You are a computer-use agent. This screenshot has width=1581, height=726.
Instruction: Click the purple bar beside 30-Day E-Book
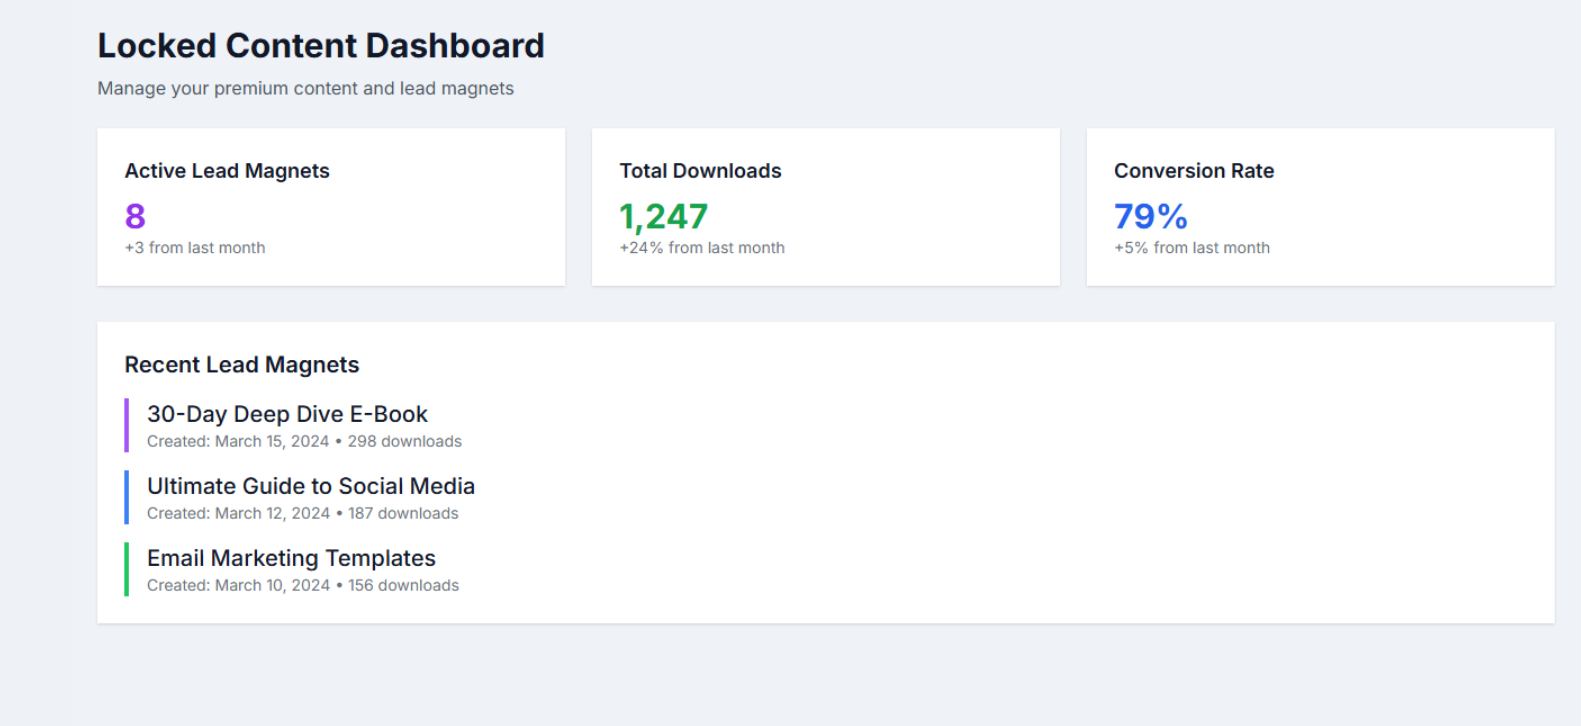127,425
